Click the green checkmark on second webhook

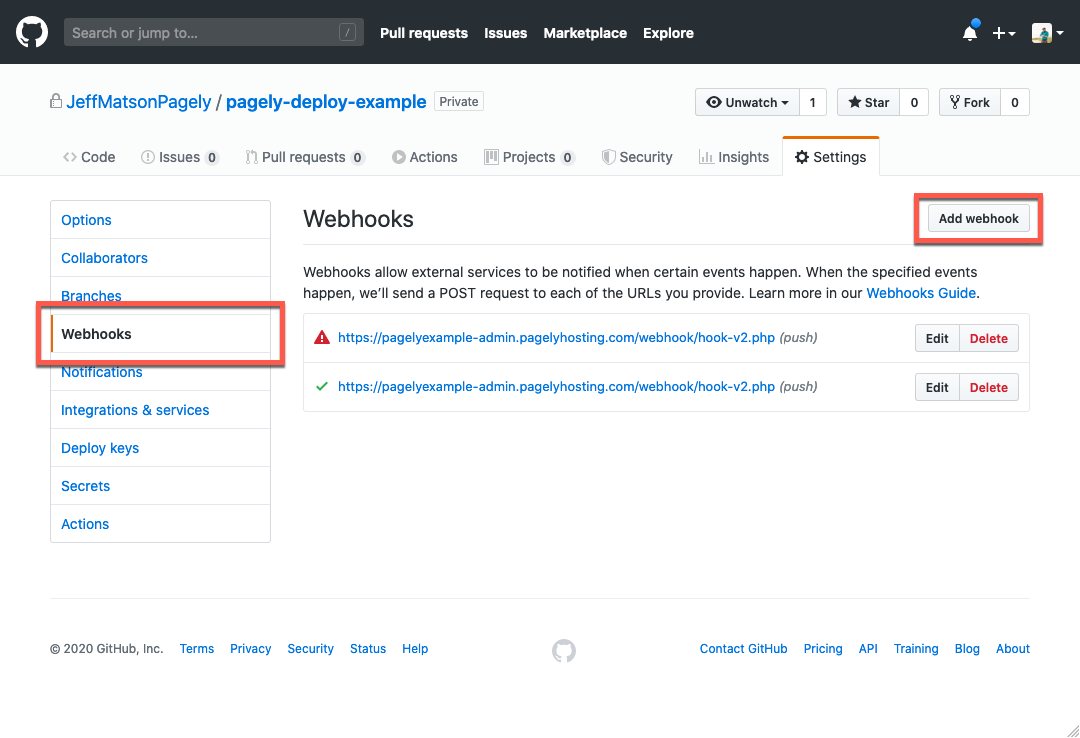click(322, 387)
